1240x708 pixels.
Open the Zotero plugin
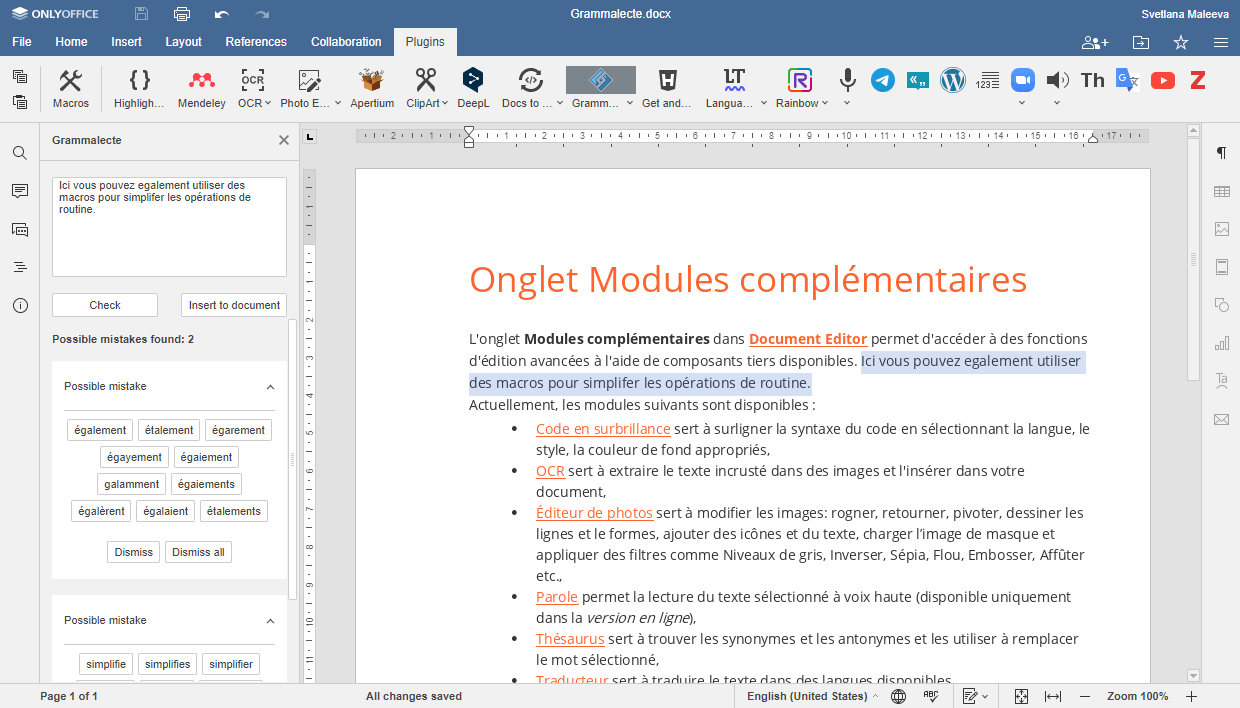[1197, 80]
